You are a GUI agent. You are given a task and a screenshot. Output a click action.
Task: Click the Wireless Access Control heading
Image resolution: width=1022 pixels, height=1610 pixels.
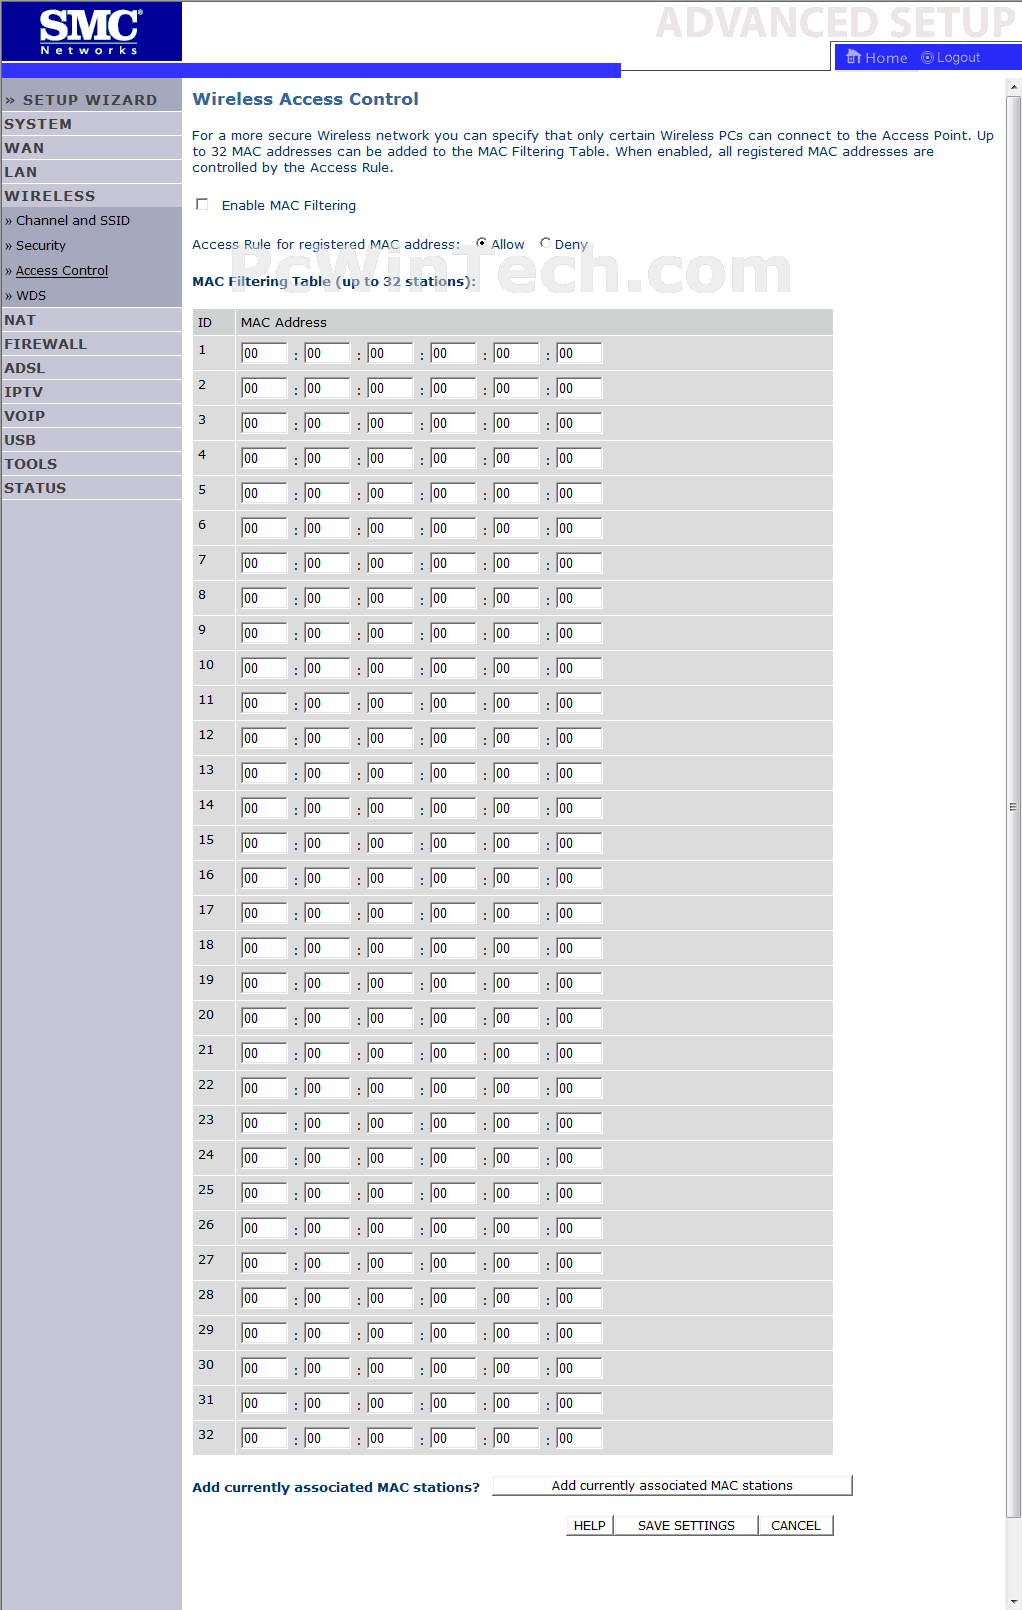[x=305, y=99]
